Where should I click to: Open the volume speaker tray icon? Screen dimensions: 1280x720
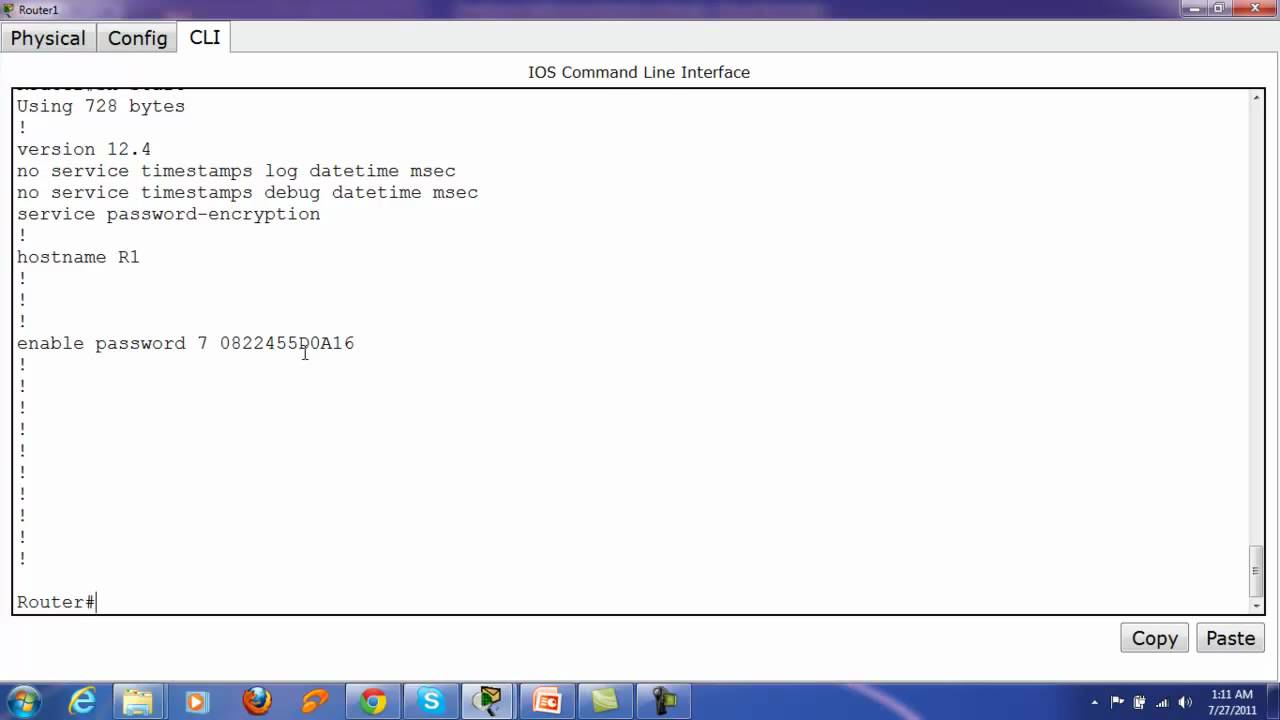coord(1185,702)
